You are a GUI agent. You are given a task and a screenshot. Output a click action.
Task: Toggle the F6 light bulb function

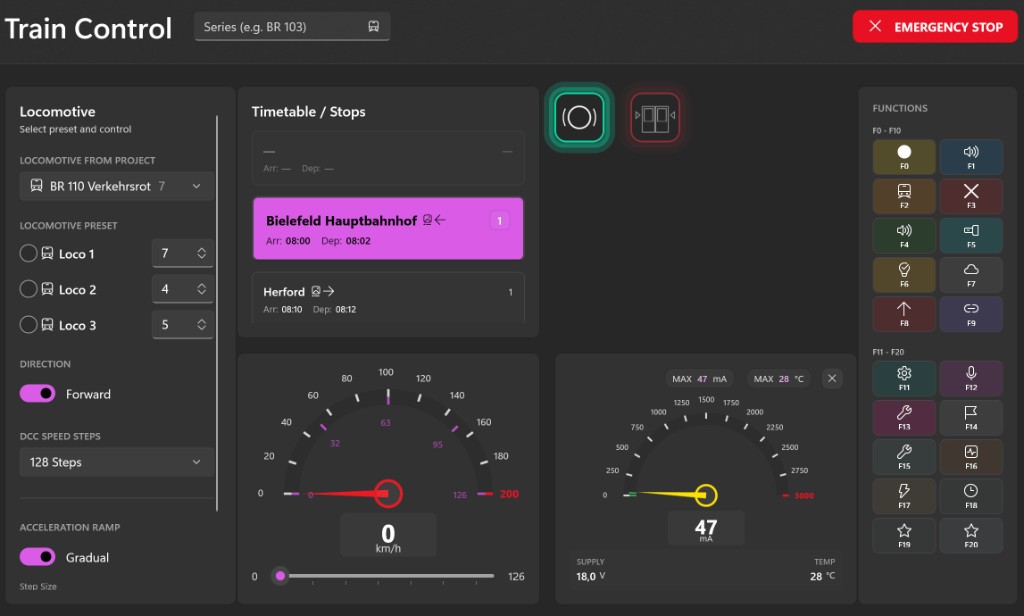pos(904,274)
